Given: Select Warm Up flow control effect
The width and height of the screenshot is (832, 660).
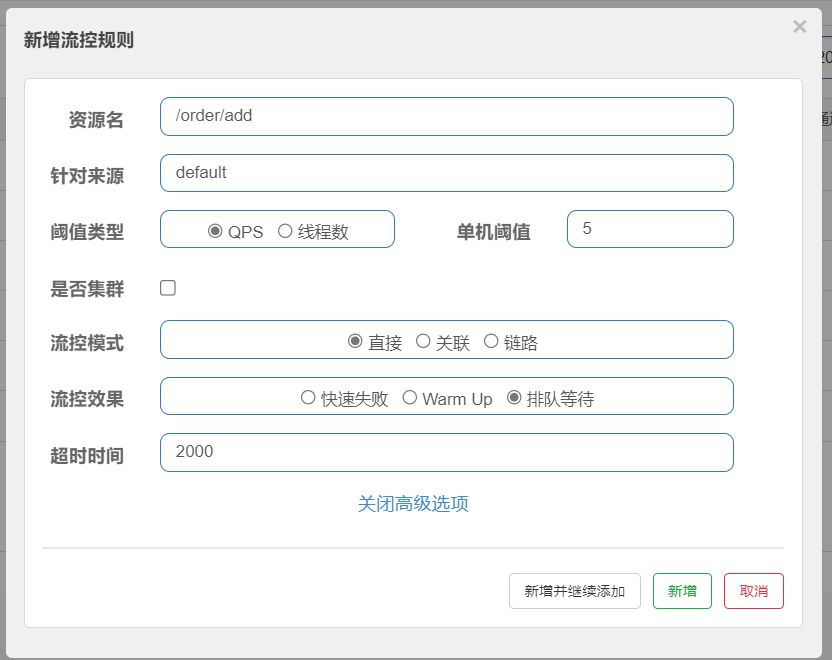Looking at the screenshot, I should (410, 398).
